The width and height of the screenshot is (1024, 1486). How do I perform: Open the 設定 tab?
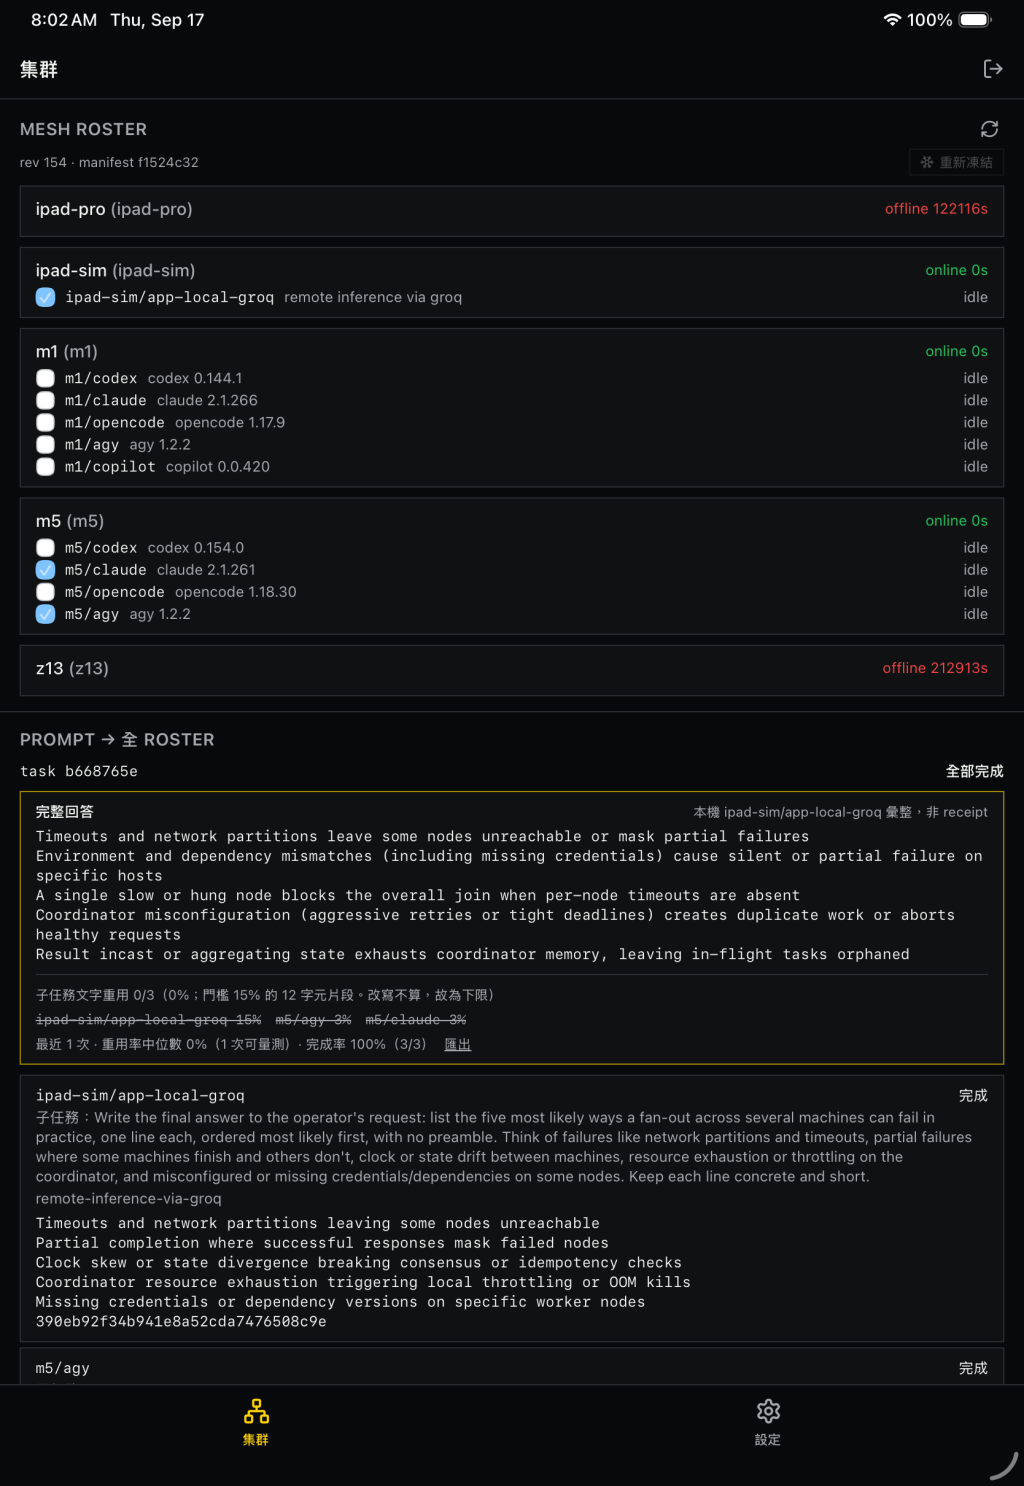click(768, 1422)
